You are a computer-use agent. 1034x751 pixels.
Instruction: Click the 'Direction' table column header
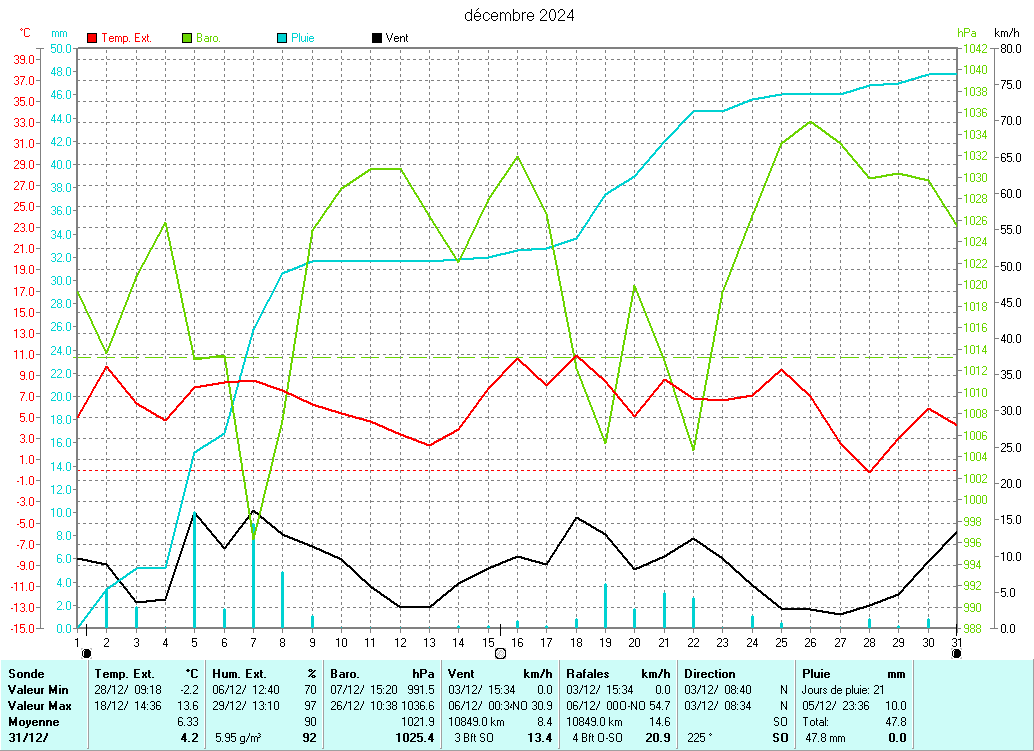[710, 674]
